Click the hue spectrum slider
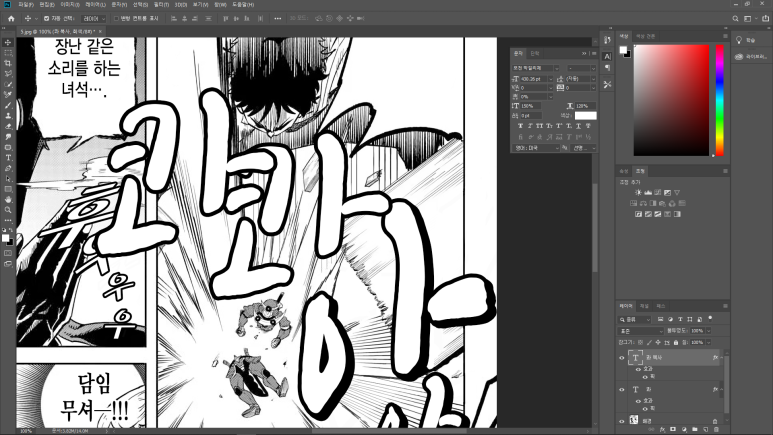The width and height of the screenshot is (773, 435). coord(720,100)
